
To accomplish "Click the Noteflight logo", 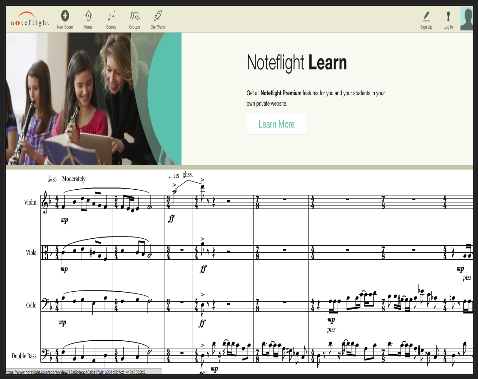I will click(30, 20).
